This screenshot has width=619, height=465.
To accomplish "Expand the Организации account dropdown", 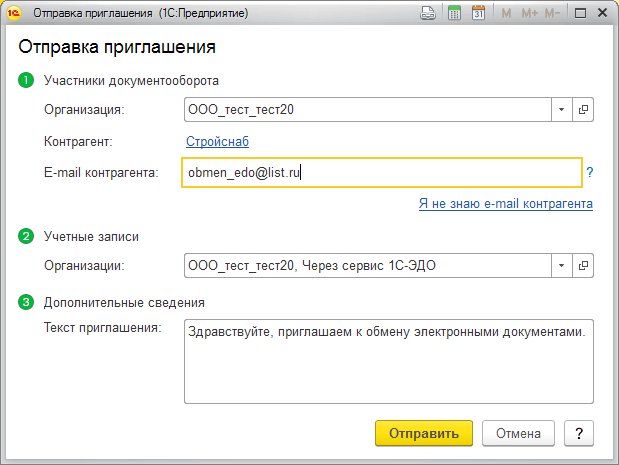I will 561,265.
